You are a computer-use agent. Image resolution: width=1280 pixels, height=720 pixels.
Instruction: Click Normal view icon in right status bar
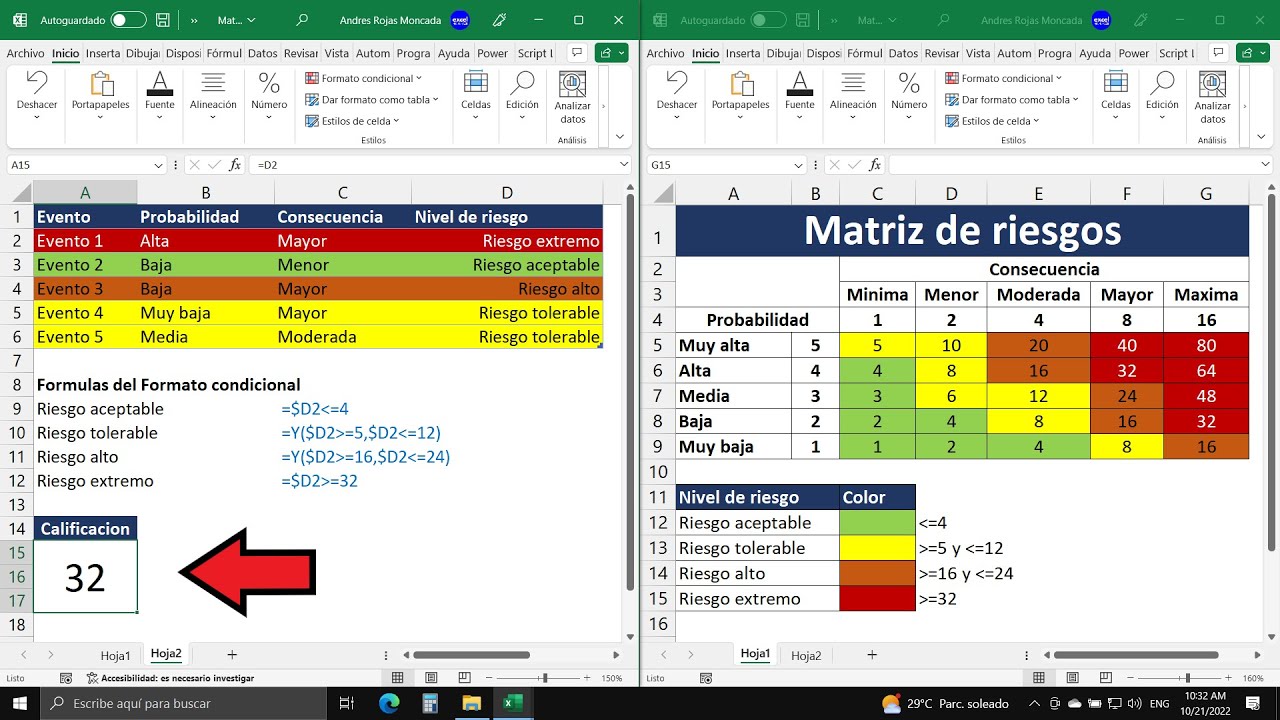(x=1038, y=678)
